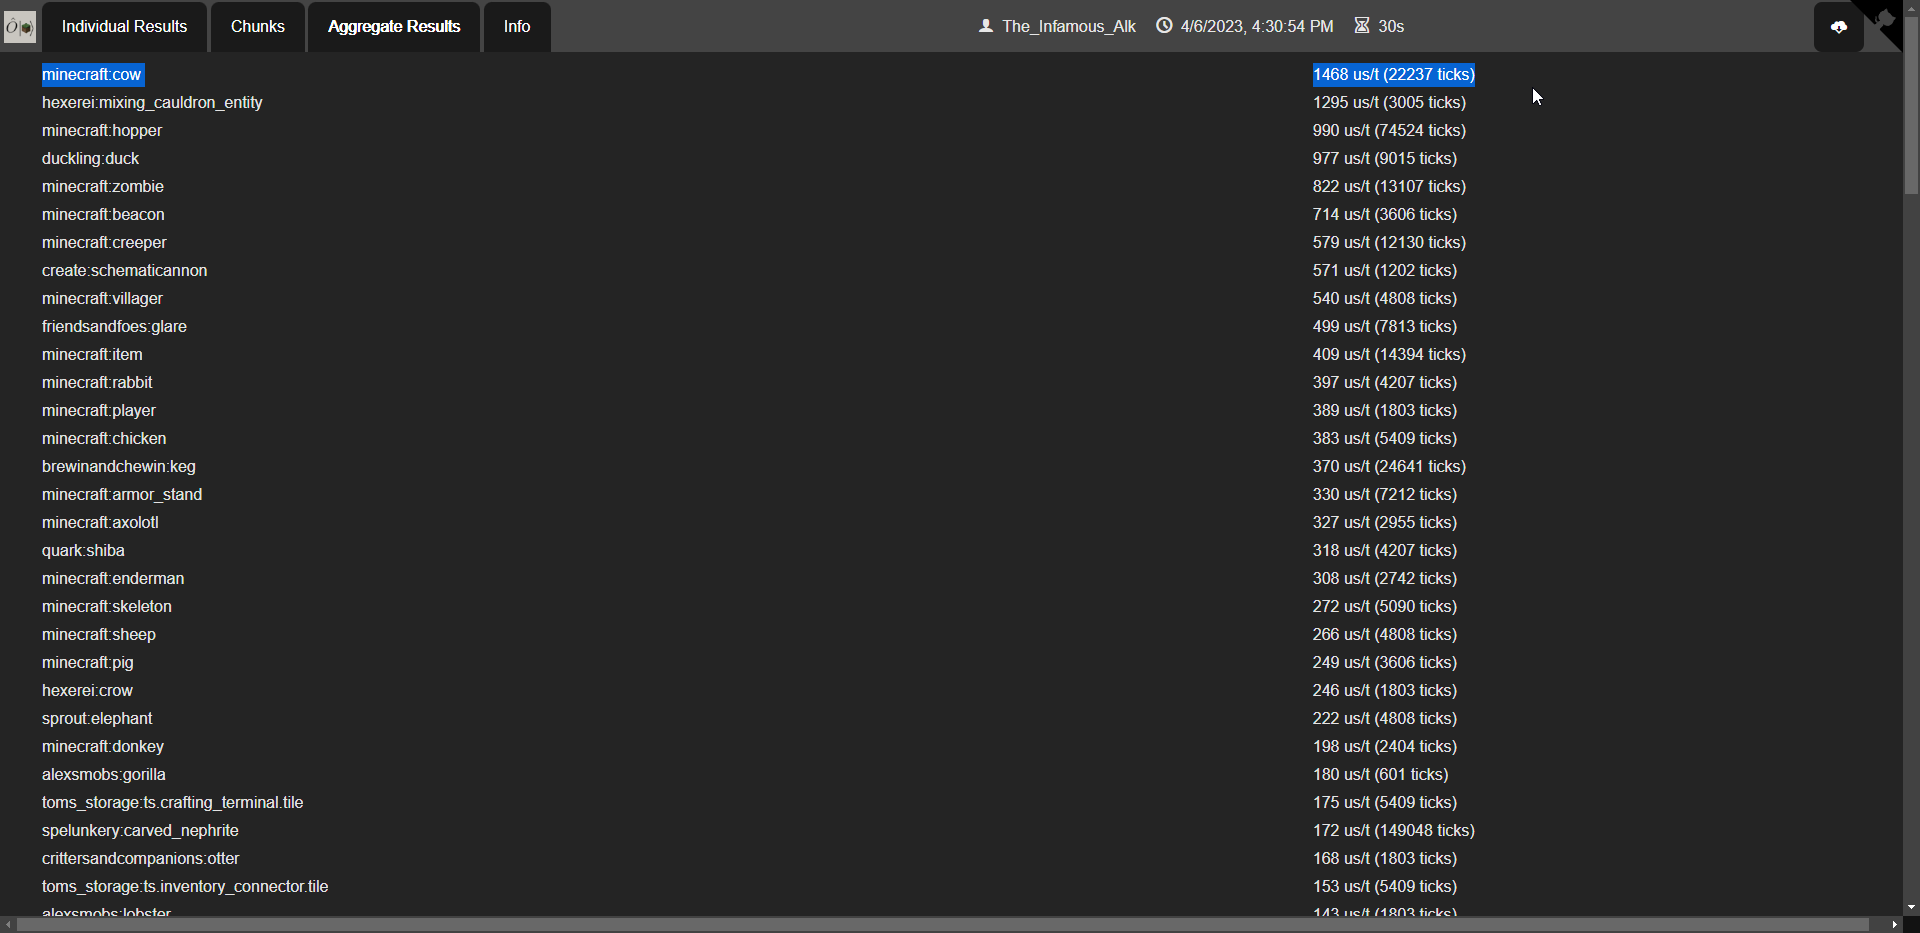
Task: Click the sprout:elephant entry
Action: [x=97, y=719]
